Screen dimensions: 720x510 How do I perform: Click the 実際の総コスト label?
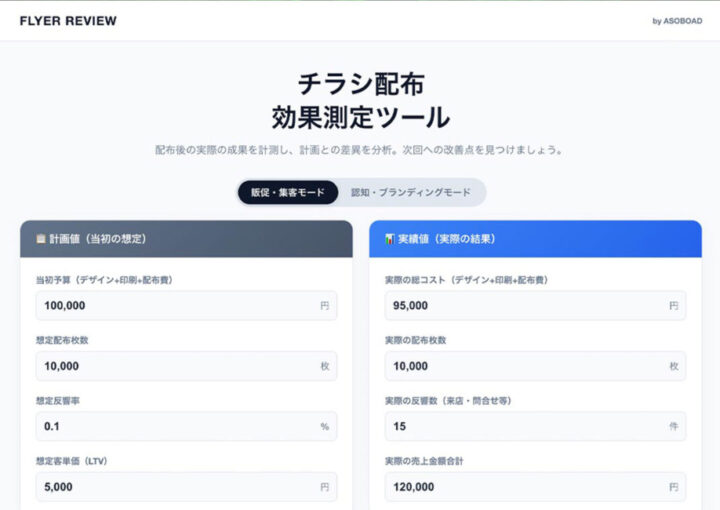tap(467, 280)
